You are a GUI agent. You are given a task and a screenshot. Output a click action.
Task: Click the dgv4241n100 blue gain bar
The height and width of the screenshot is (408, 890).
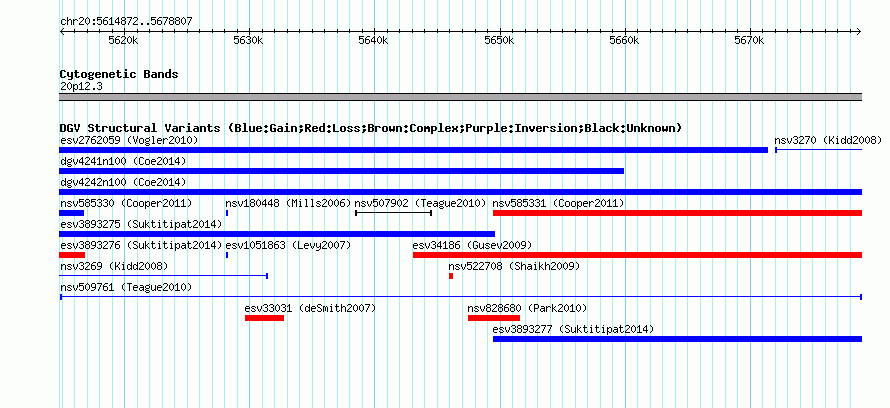342,171
